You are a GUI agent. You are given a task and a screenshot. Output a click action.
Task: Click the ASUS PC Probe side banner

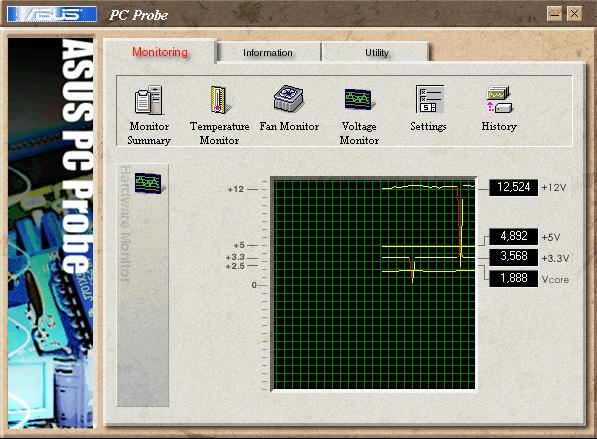51,232
